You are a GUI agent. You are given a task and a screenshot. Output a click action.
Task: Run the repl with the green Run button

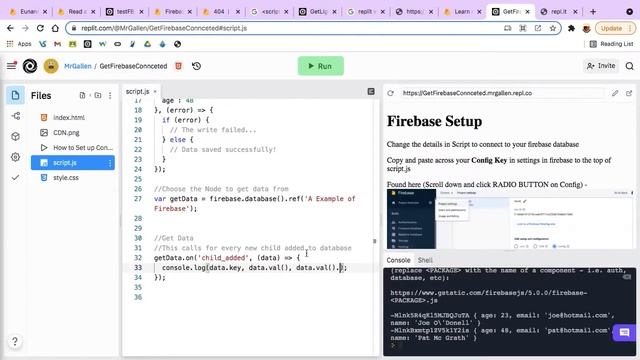[x=320, y=66]
